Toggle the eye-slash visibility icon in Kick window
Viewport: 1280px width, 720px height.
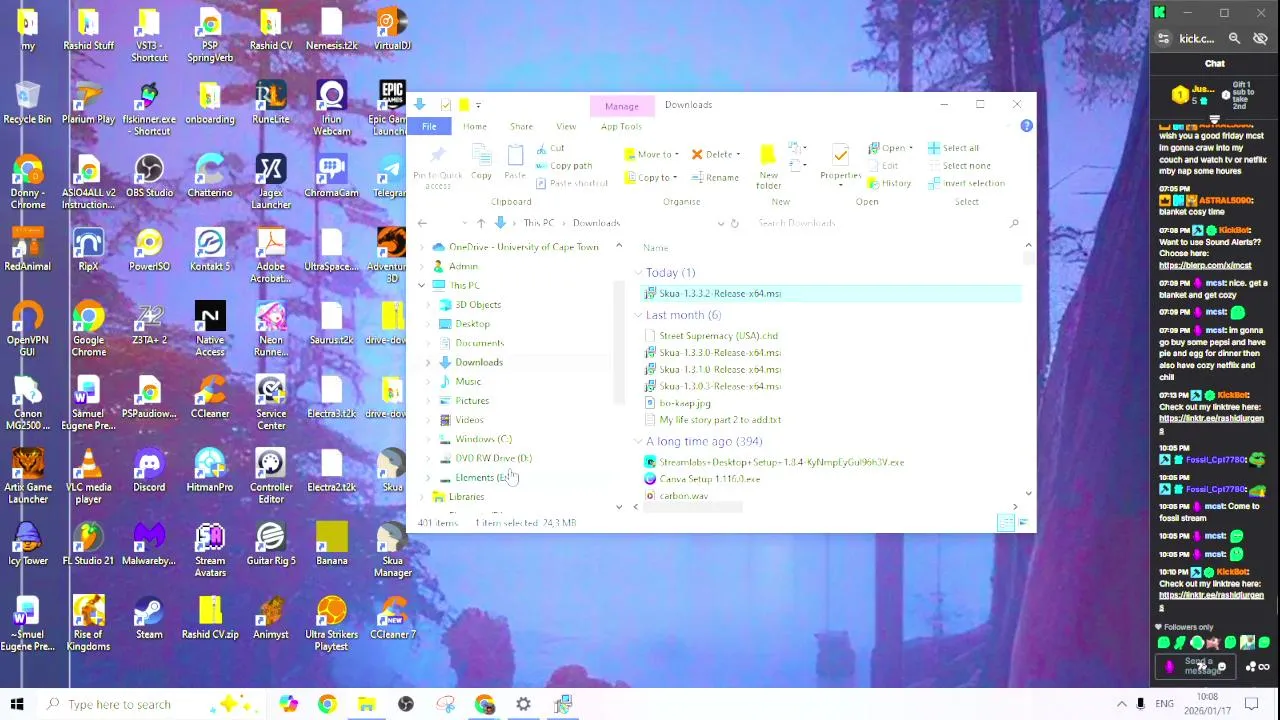(x=1260, y=38)
